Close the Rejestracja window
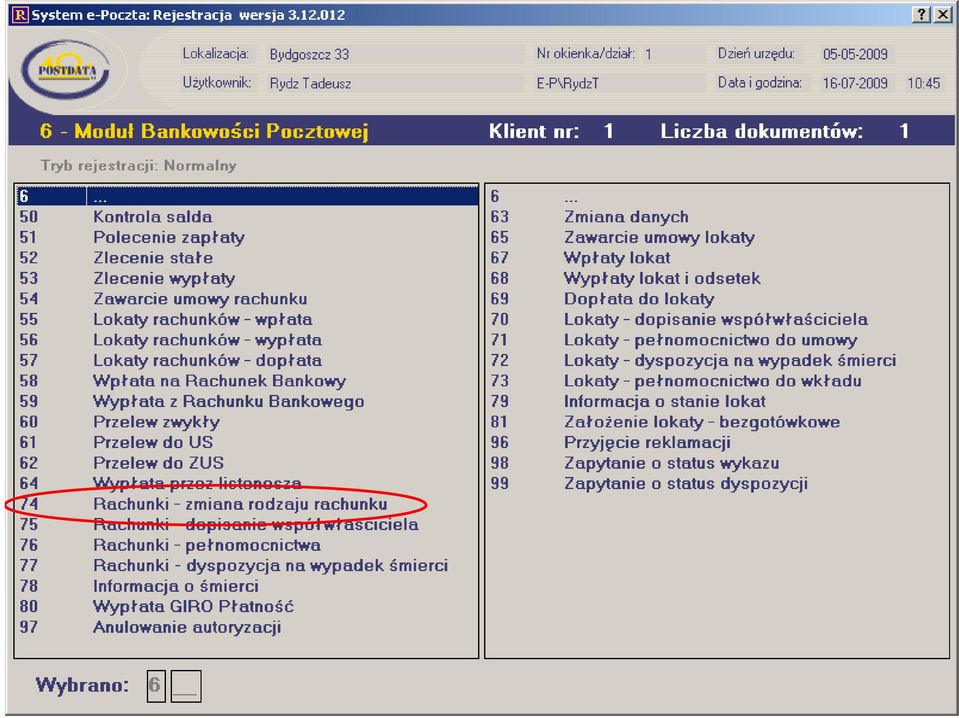The width and height of the screenshot is (959, 718). tap(942, 15)
